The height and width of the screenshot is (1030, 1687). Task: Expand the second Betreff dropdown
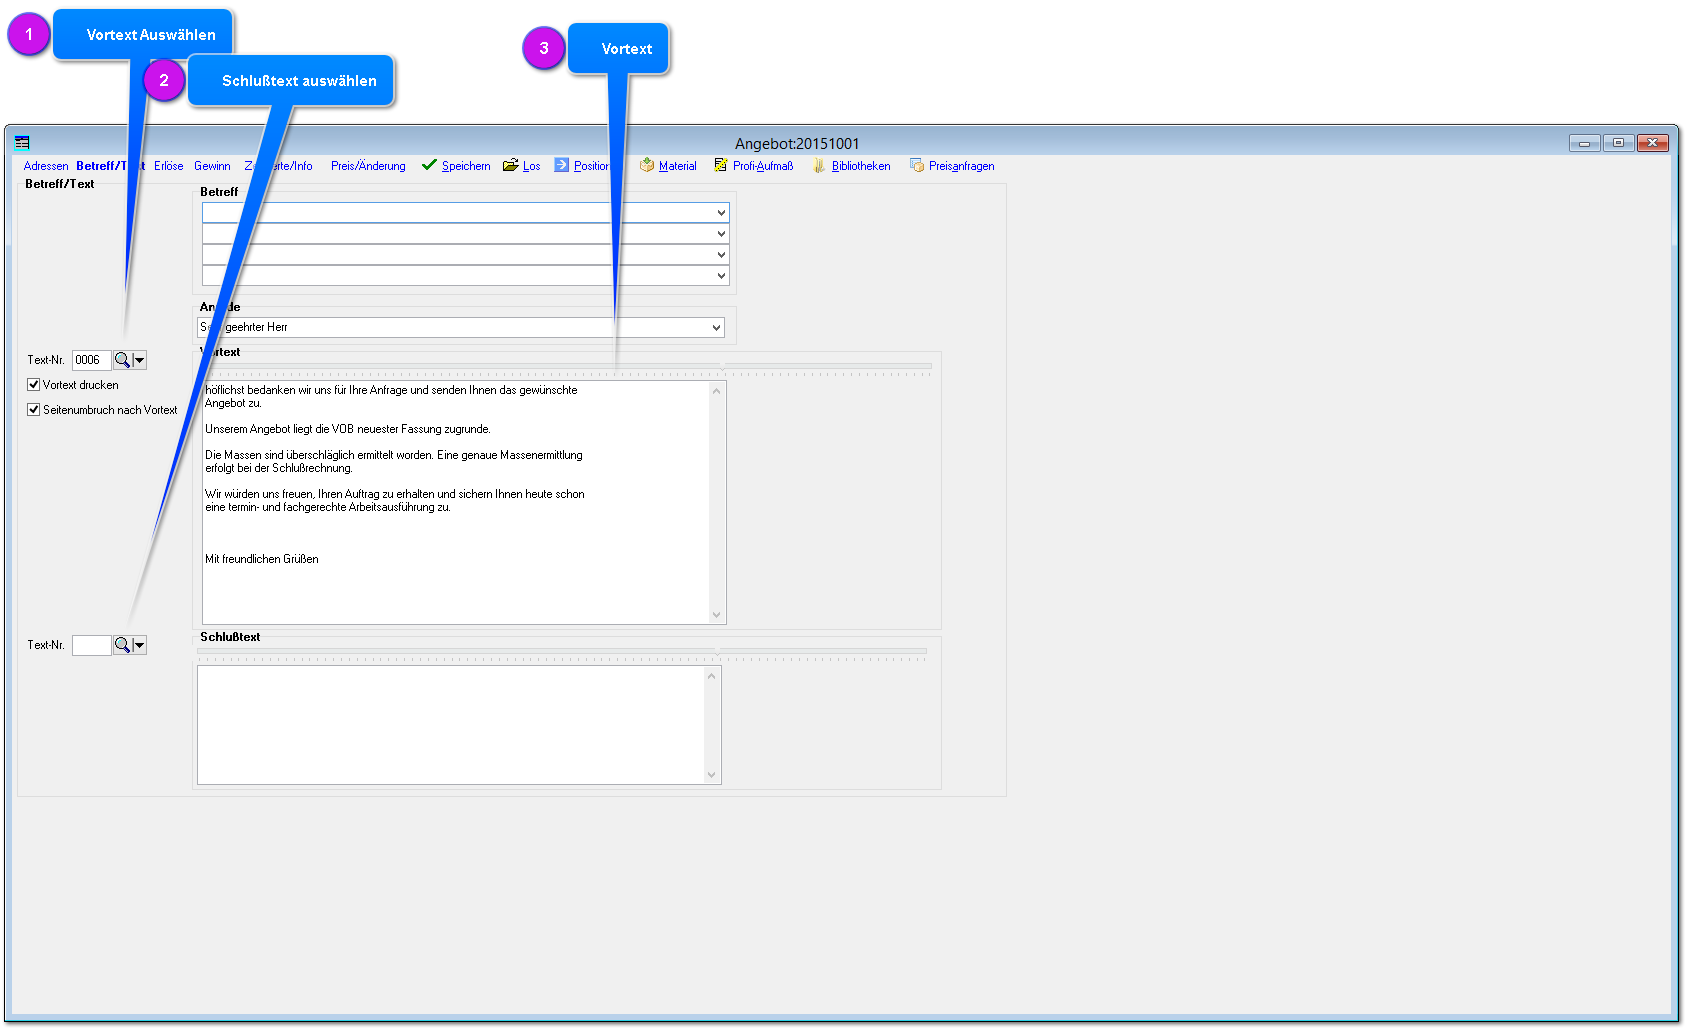tap(721, 234)
